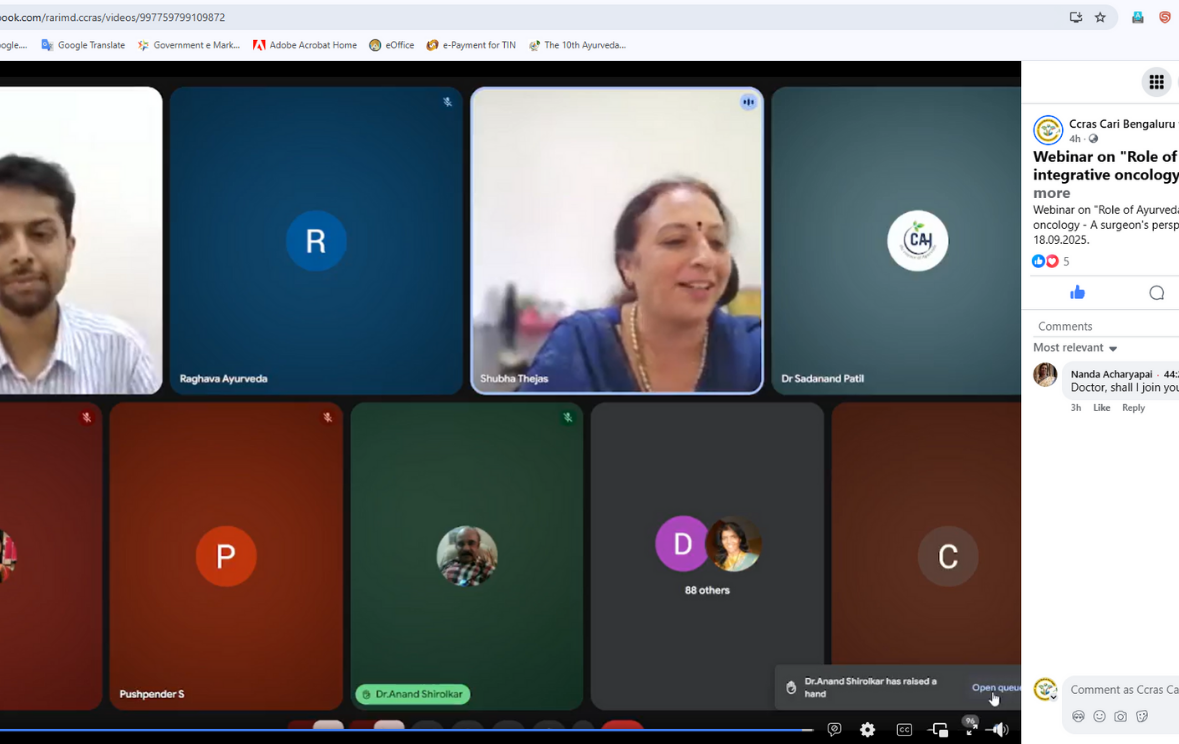This screenshot has width=1179, height=744.
Task: Open the Adobe Acrobat Home bookmark
Action: point(305,45)
